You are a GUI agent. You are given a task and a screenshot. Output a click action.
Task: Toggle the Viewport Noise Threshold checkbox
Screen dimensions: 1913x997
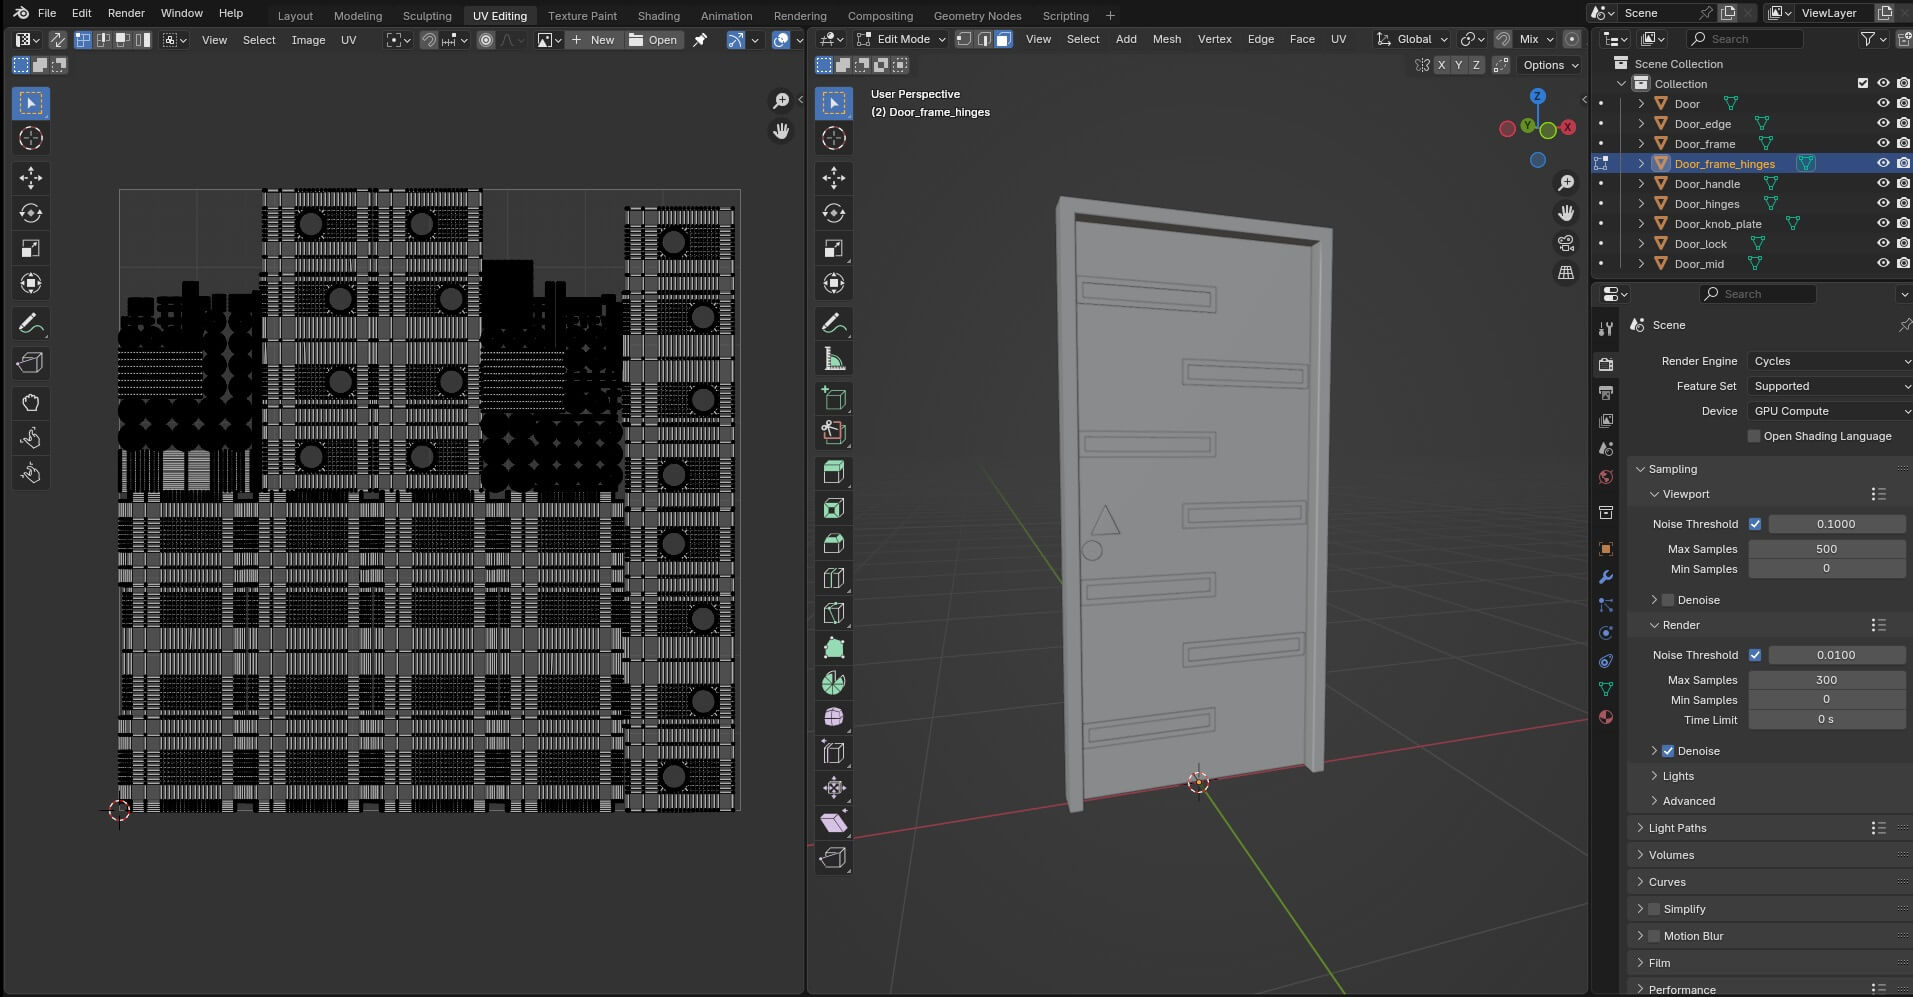click(x=1755, y=524)
